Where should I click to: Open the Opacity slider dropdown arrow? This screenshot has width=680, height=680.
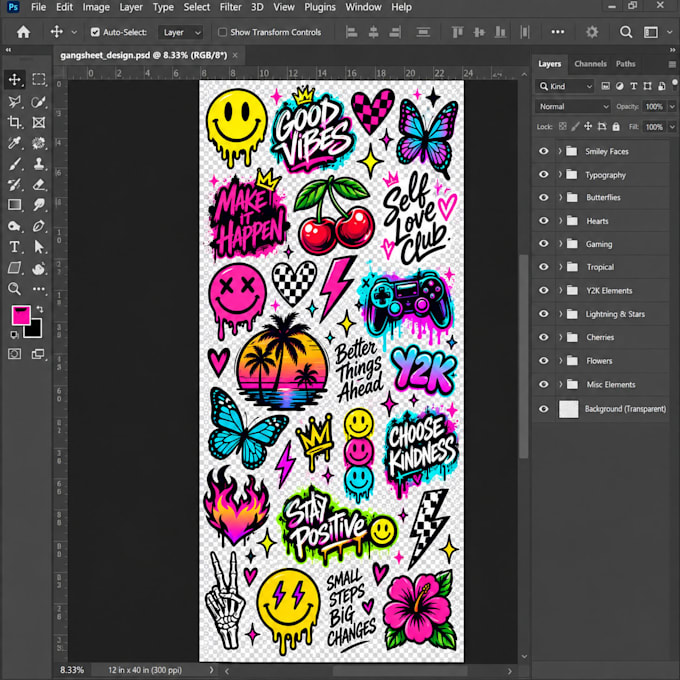point(672,106)
